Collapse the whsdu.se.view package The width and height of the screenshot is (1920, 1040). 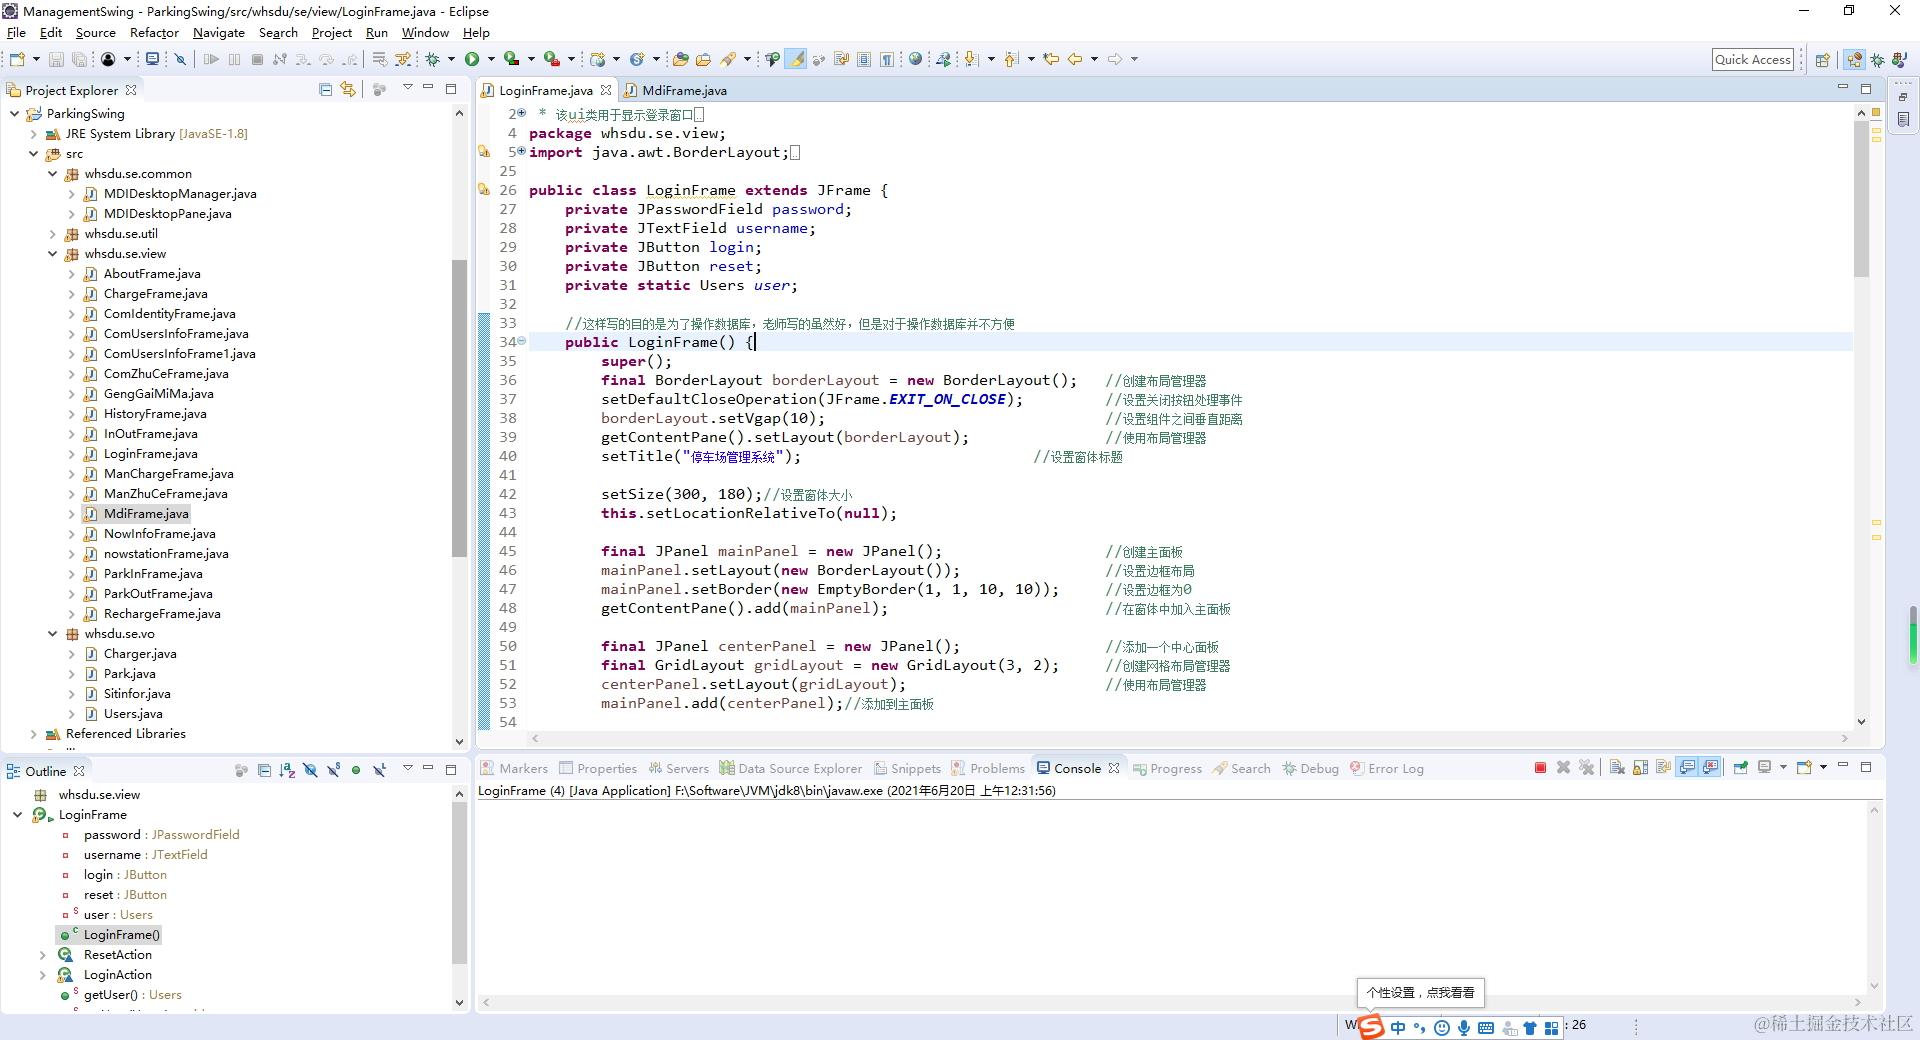(x=52, y=254)
